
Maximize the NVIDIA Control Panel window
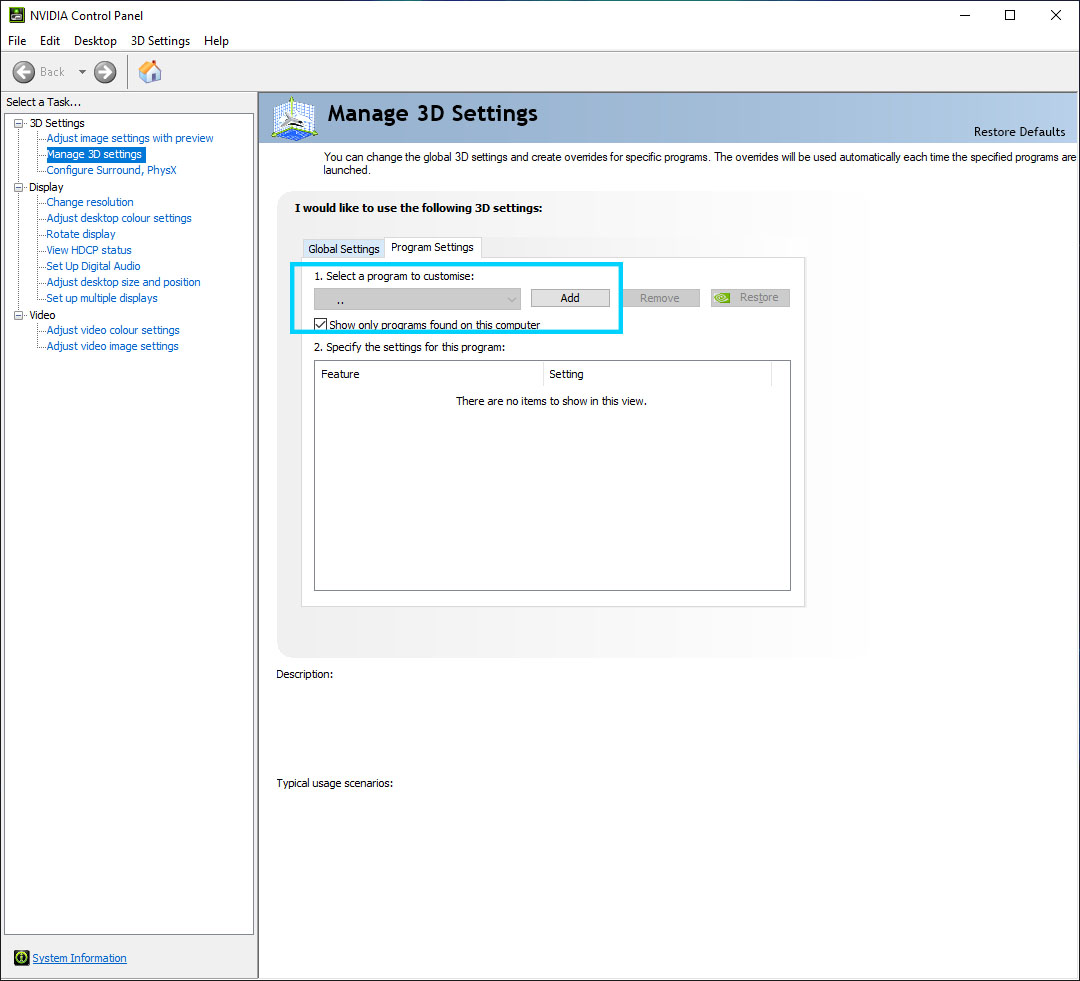[x=1010, y=15]
